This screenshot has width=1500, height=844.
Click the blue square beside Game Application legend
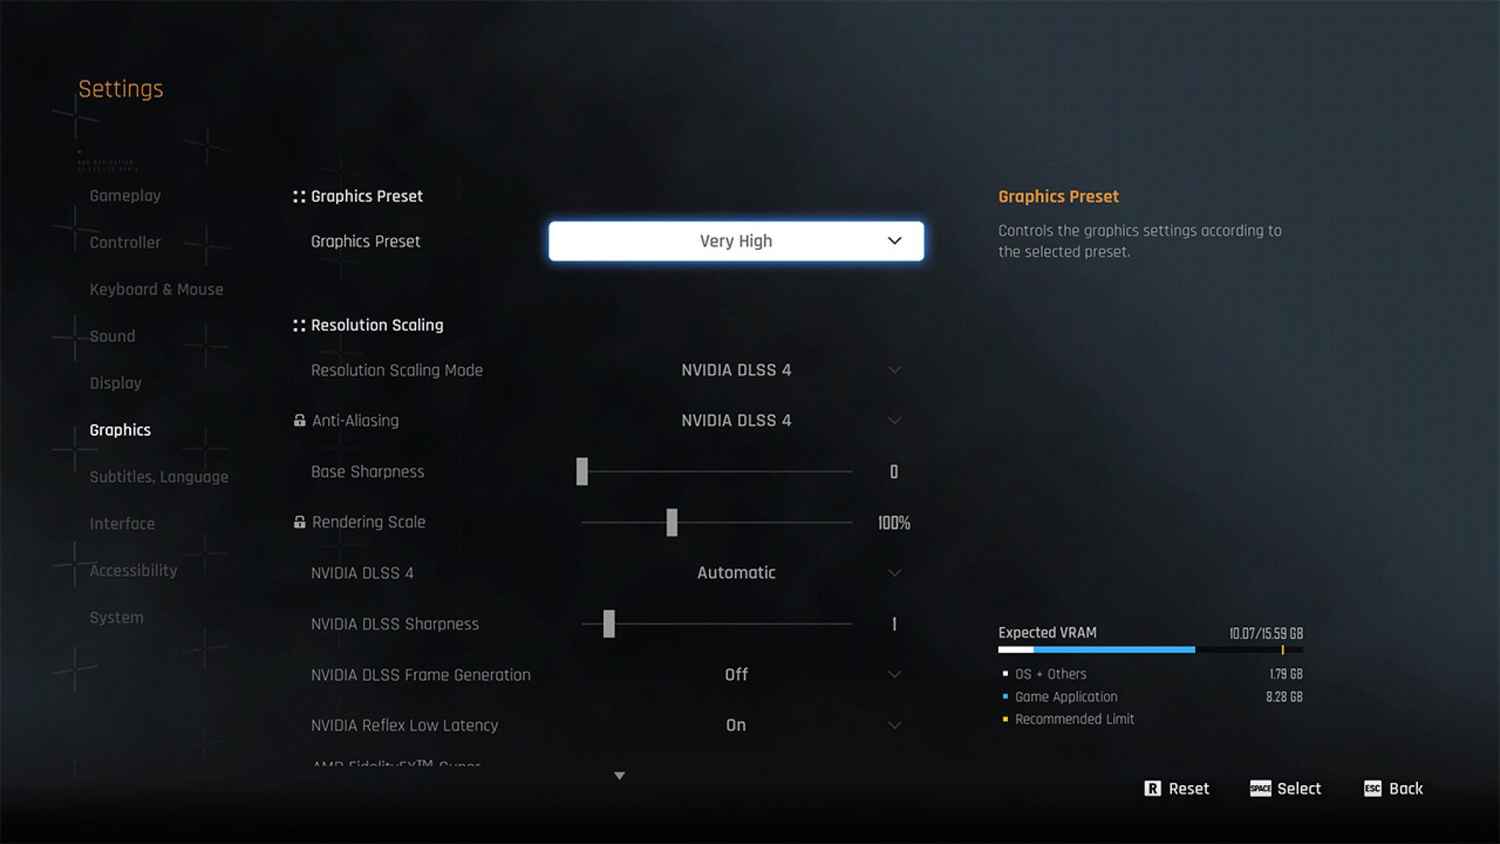pos(1003,696)
